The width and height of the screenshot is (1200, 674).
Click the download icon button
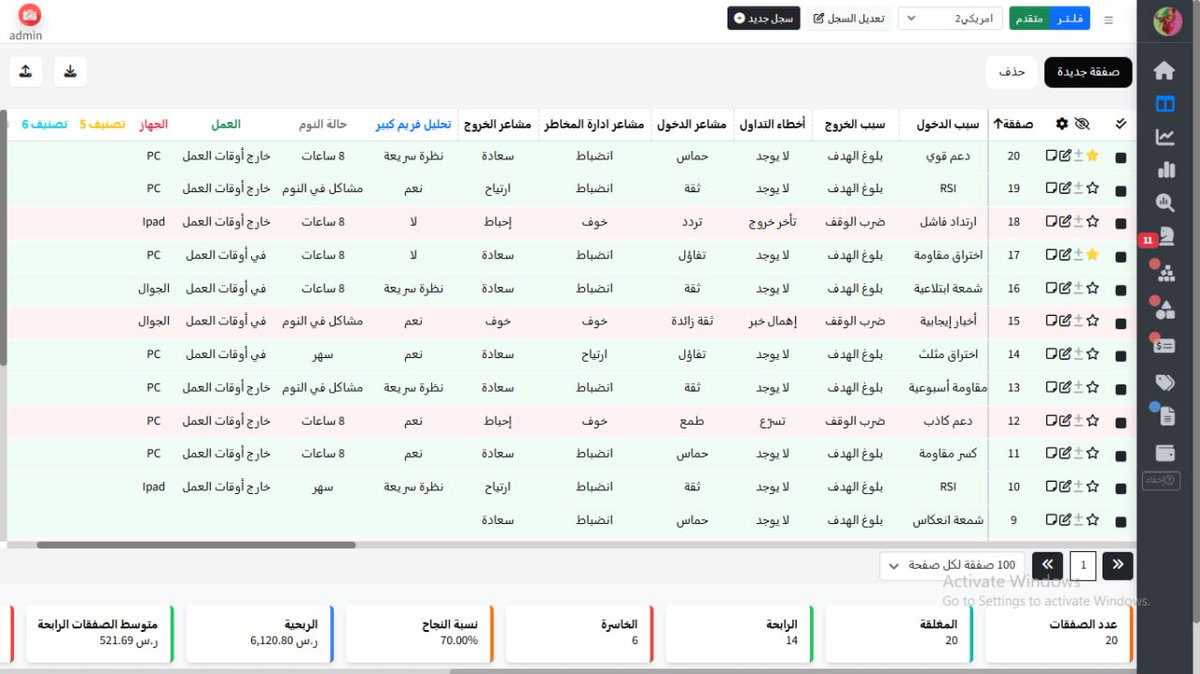(70, 71)
